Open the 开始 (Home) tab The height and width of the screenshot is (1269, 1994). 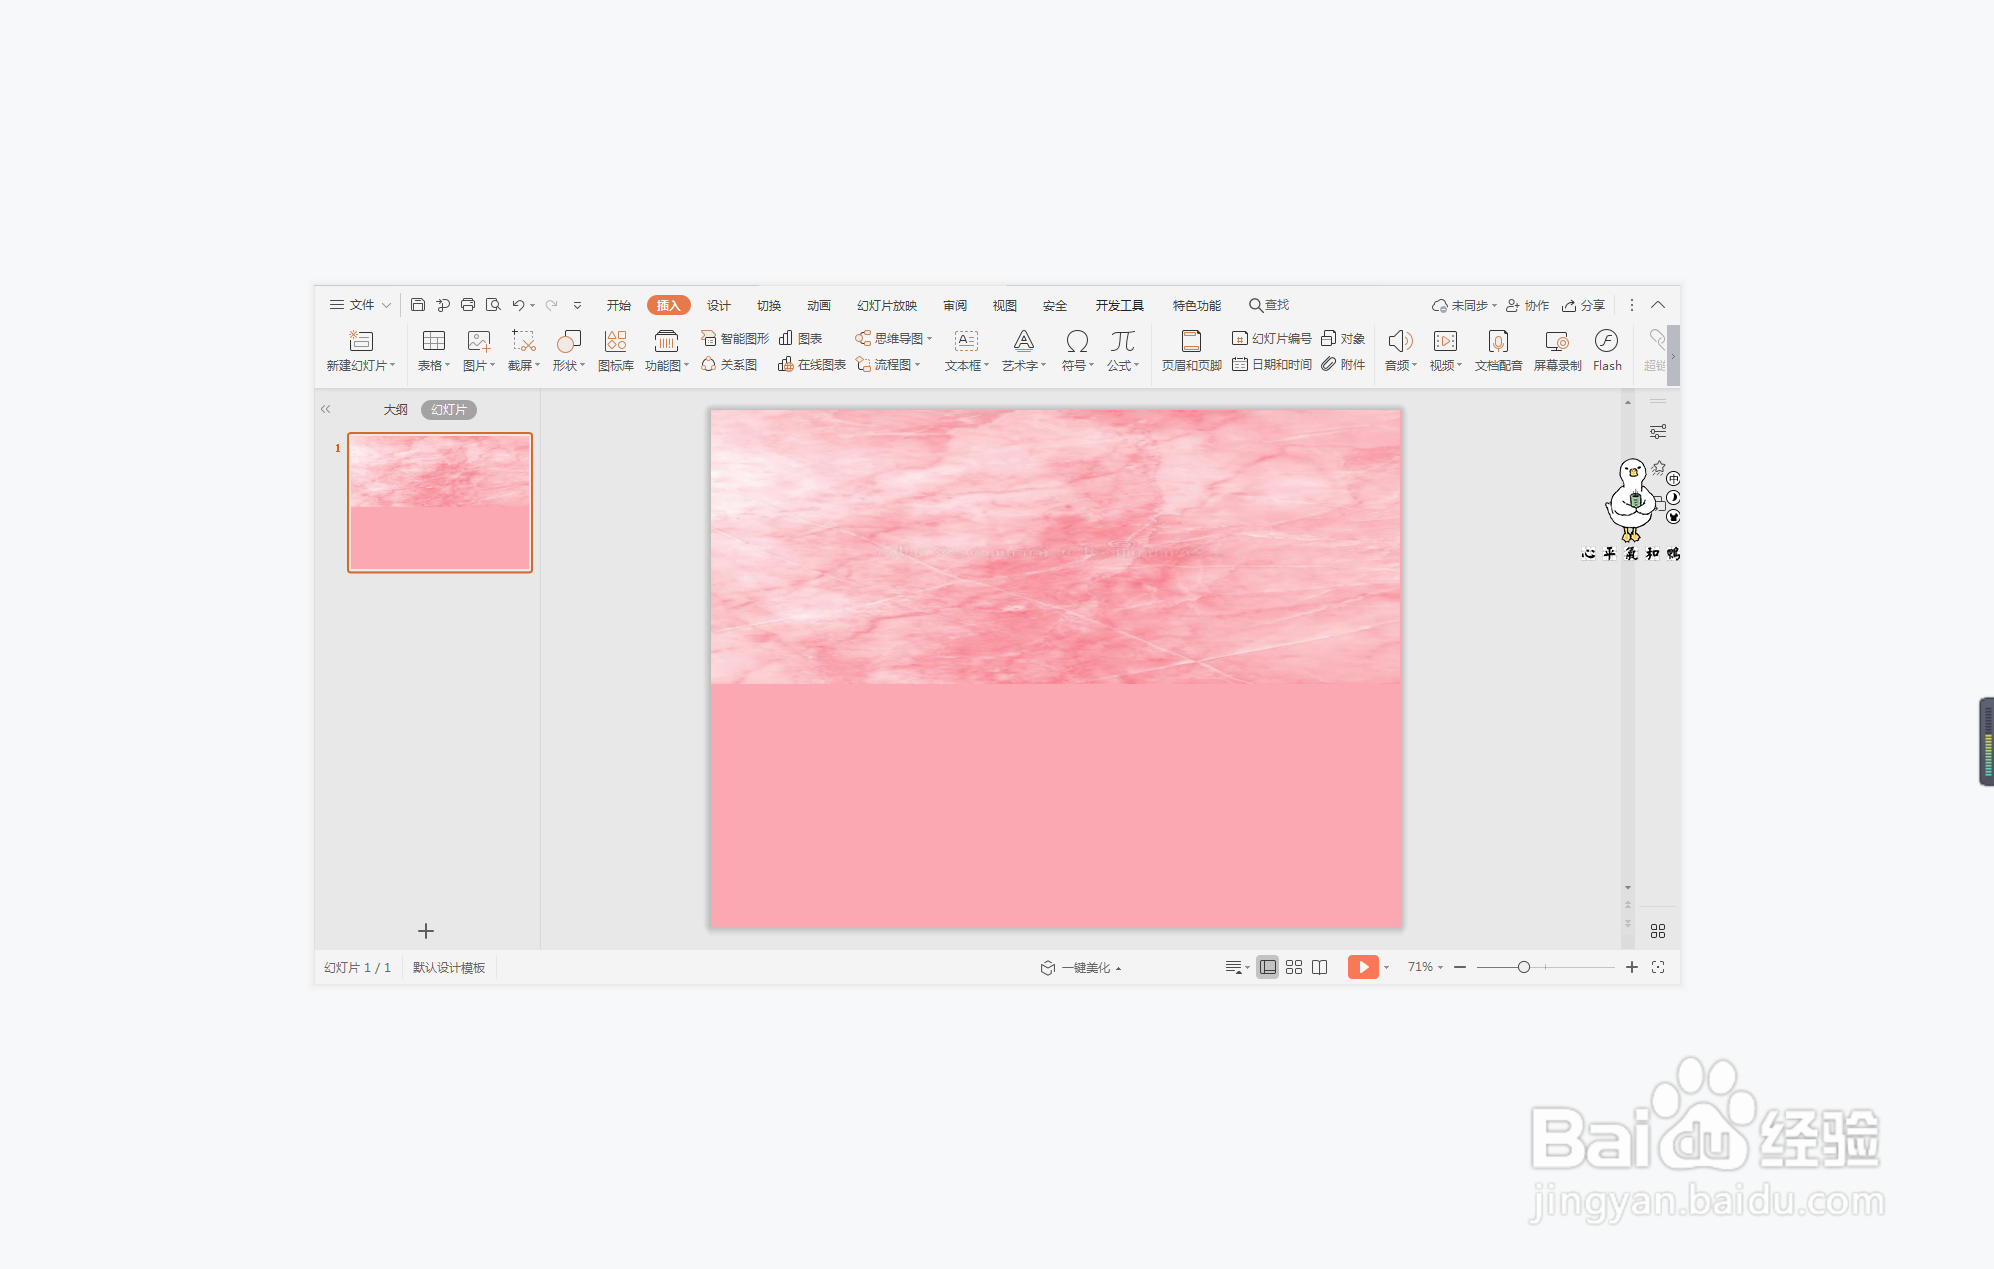619,305
